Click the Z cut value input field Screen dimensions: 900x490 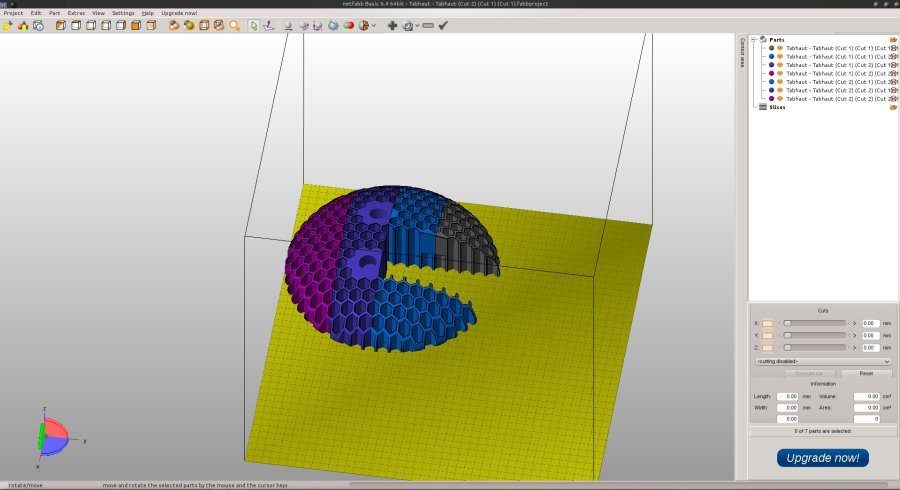[871, 347]
